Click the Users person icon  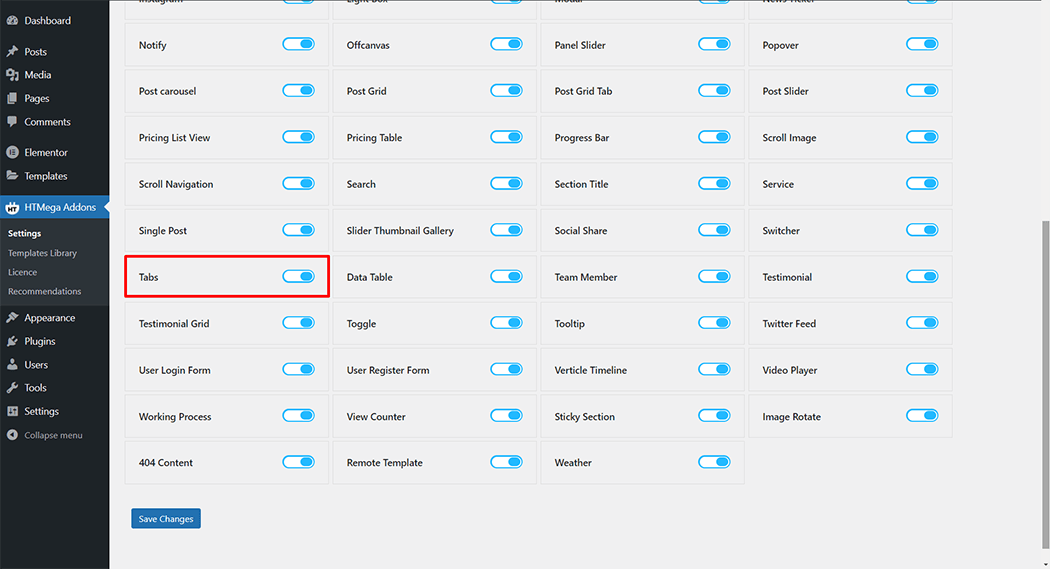tap(12, 365)
